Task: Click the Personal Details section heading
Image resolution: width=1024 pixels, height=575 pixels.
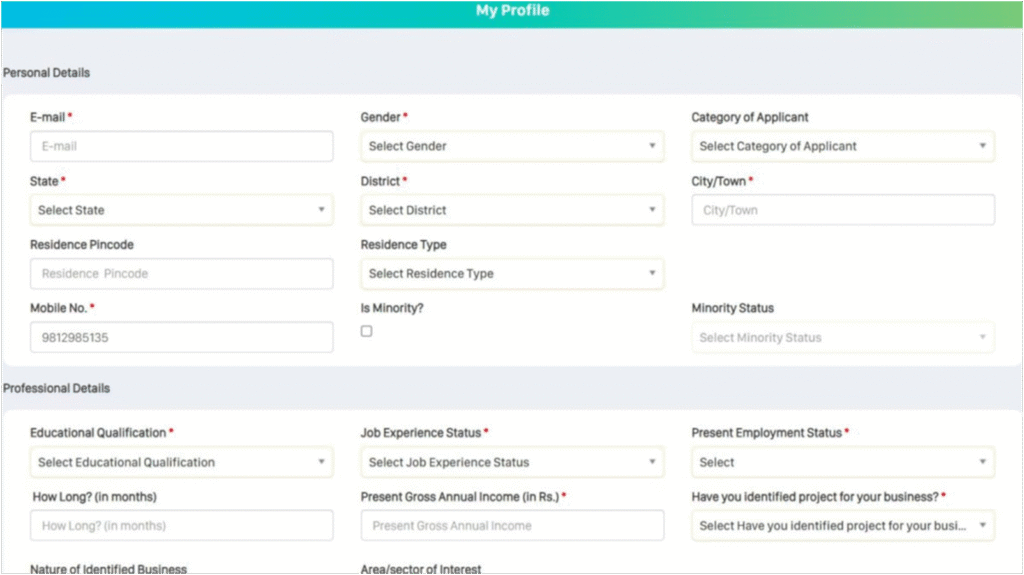Action: point(46,73)
